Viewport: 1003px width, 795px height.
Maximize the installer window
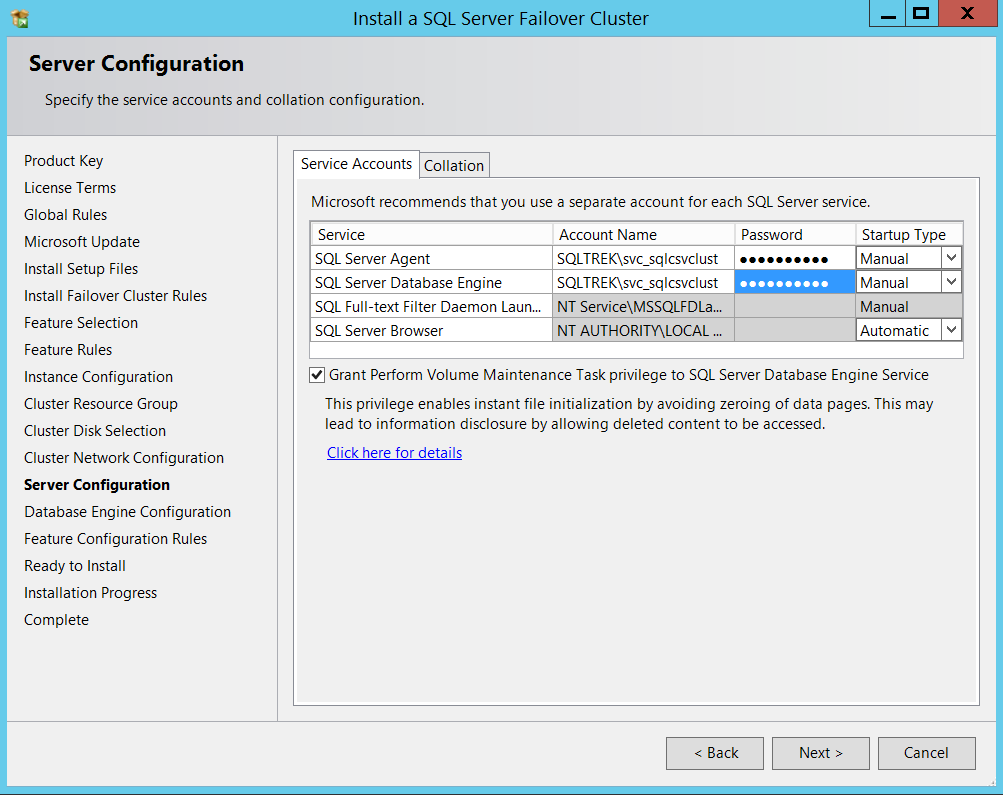pyautogui.click(x=921, y=14)
